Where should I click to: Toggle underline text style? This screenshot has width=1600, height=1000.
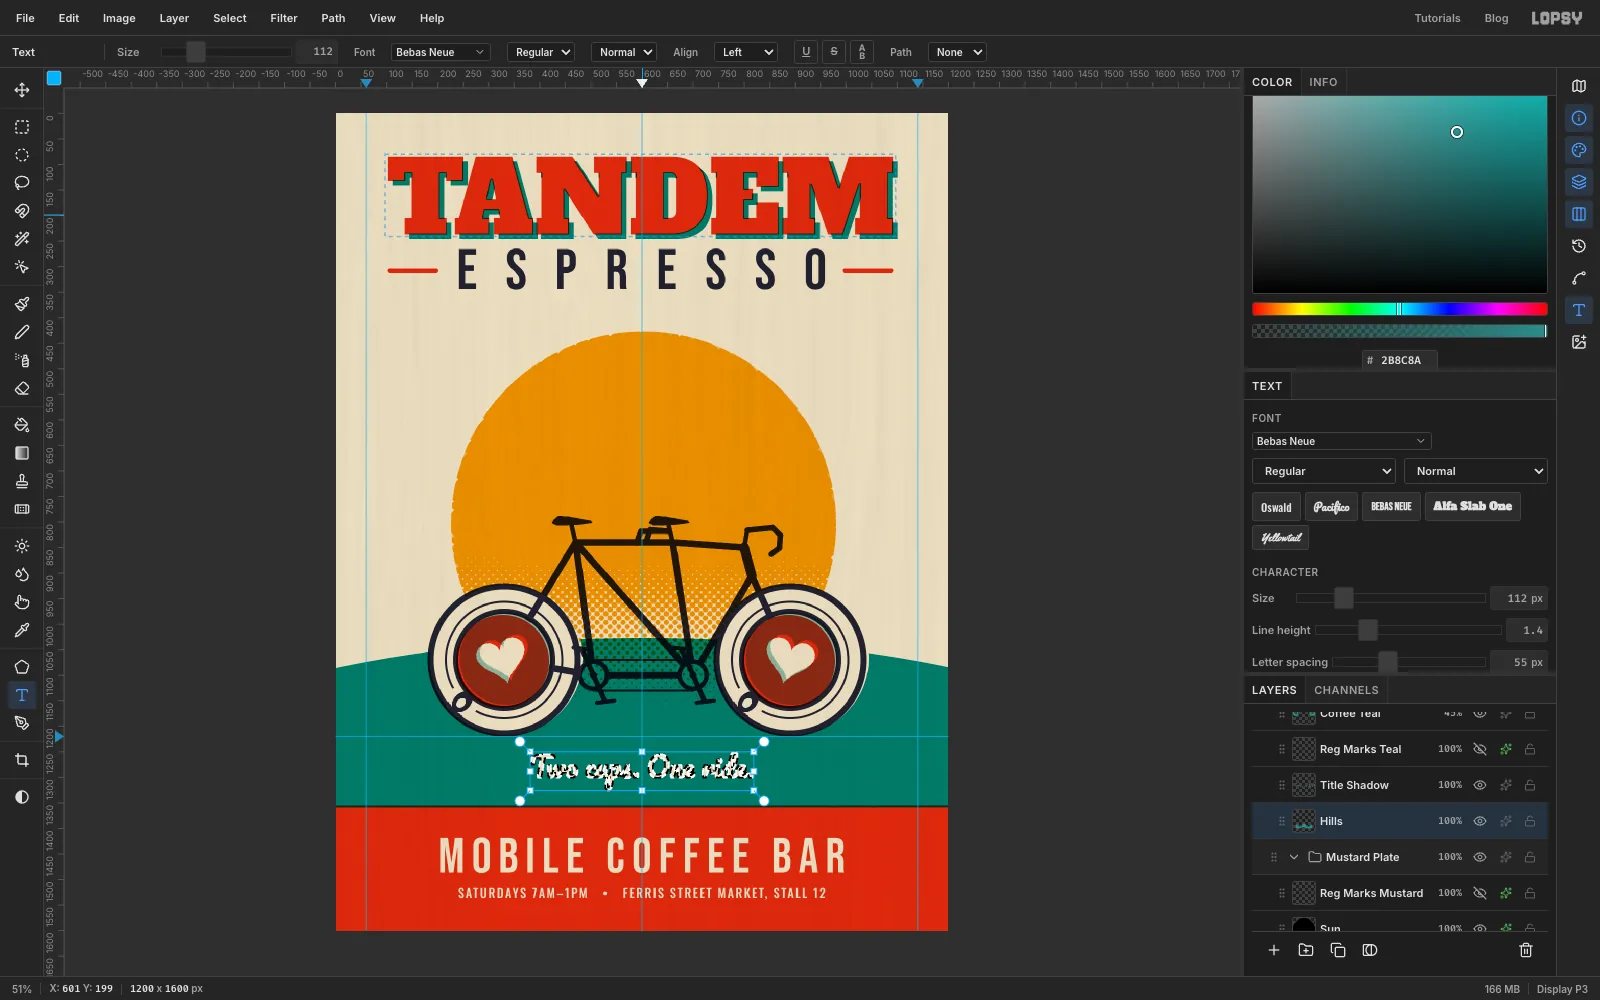point(806,52)
